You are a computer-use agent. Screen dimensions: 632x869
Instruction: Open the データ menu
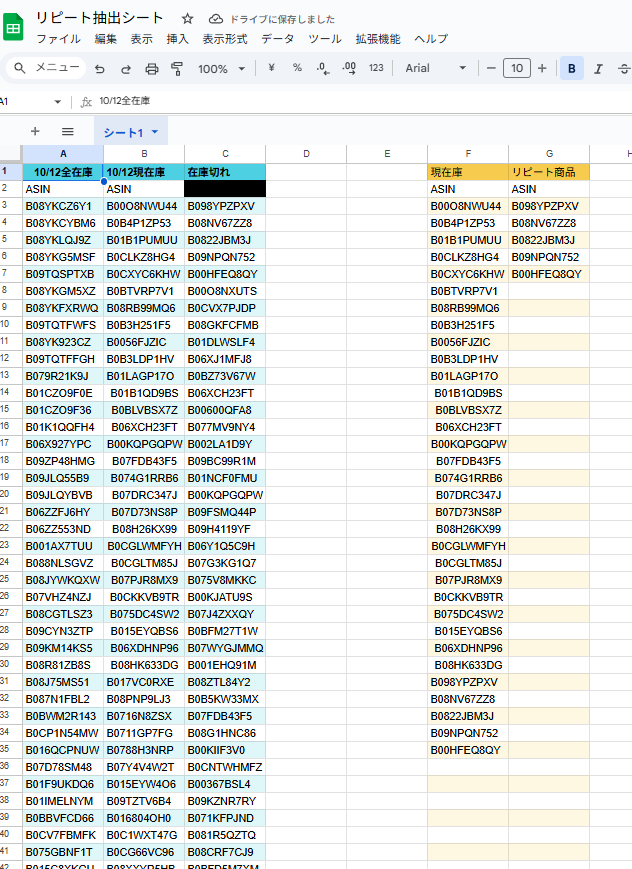click(x=277, y=39)
